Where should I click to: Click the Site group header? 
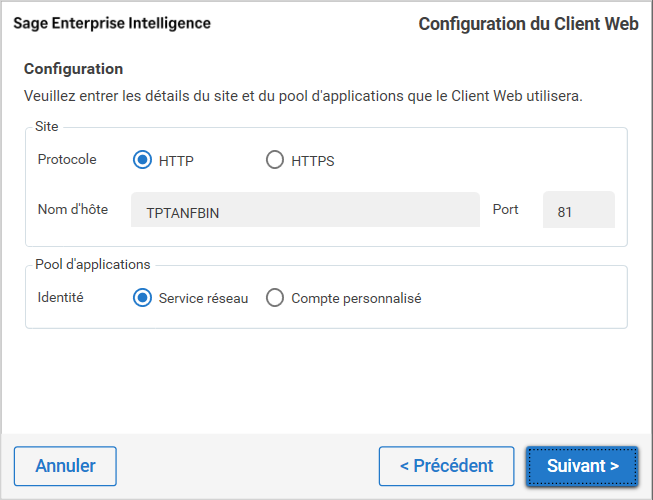coord(46,128)
